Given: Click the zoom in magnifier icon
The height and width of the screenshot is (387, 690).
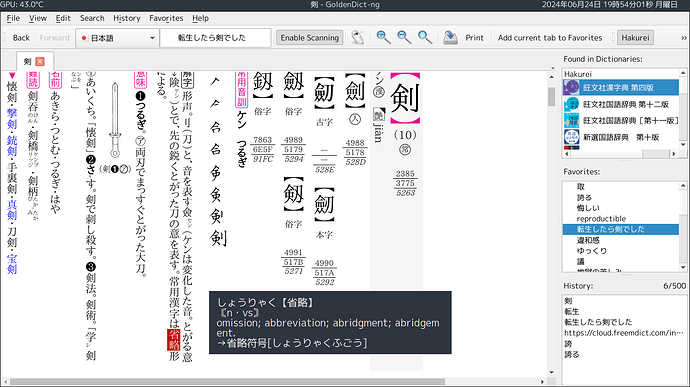Looking at the screenshot, I should 383,37.
